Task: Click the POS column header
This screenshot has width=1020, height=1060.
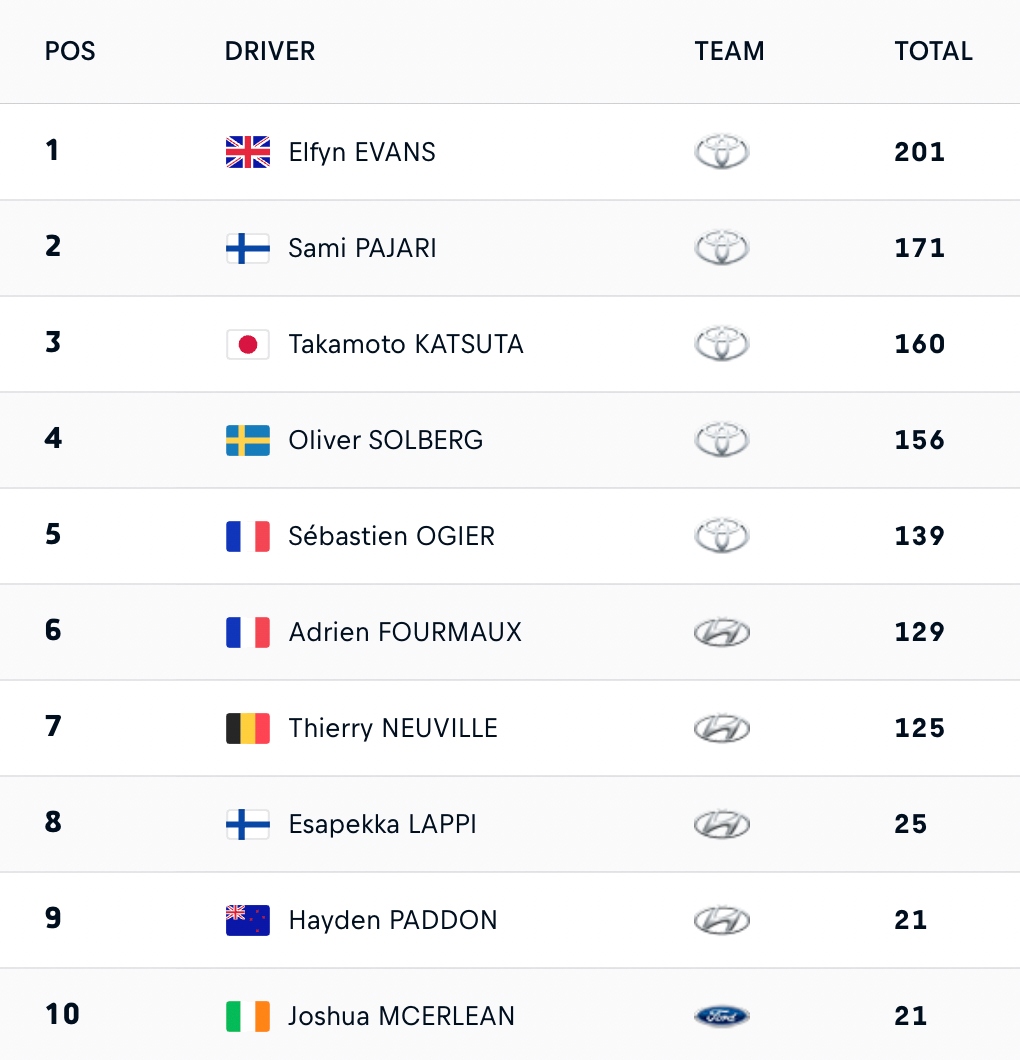Action: 70,51
